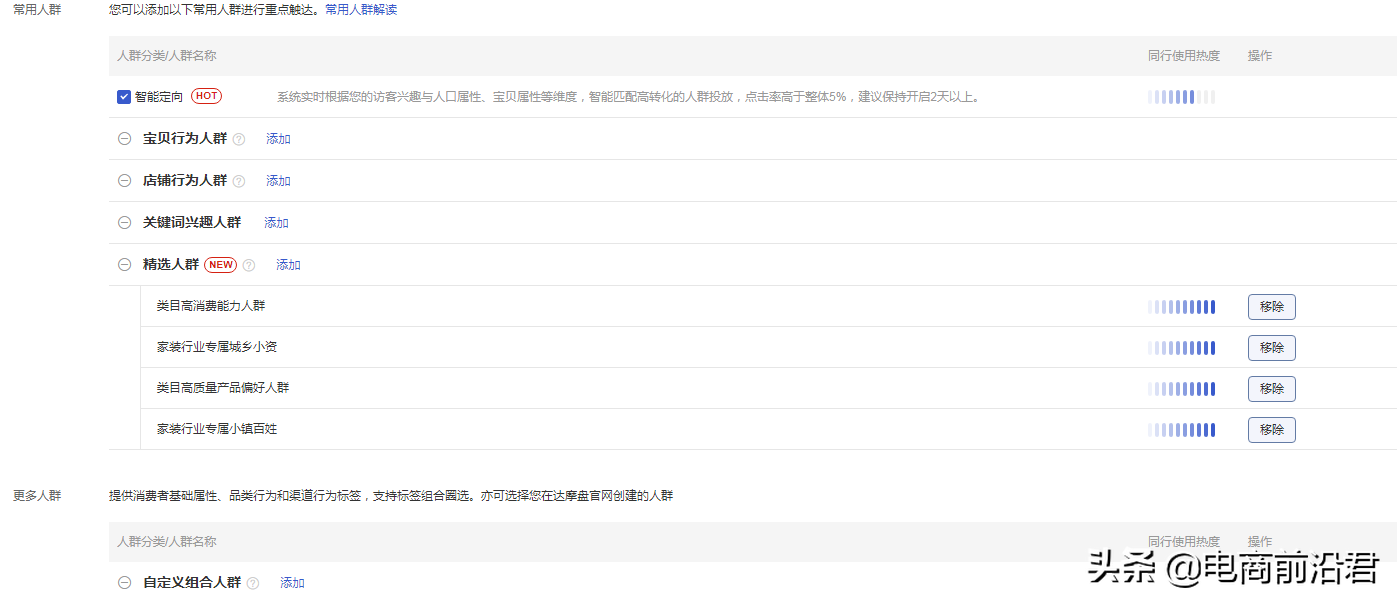Open the 常用人群解读 link
Image resolution: width=1397 pixels, height=603 pixels.
(x=359, y=10)
